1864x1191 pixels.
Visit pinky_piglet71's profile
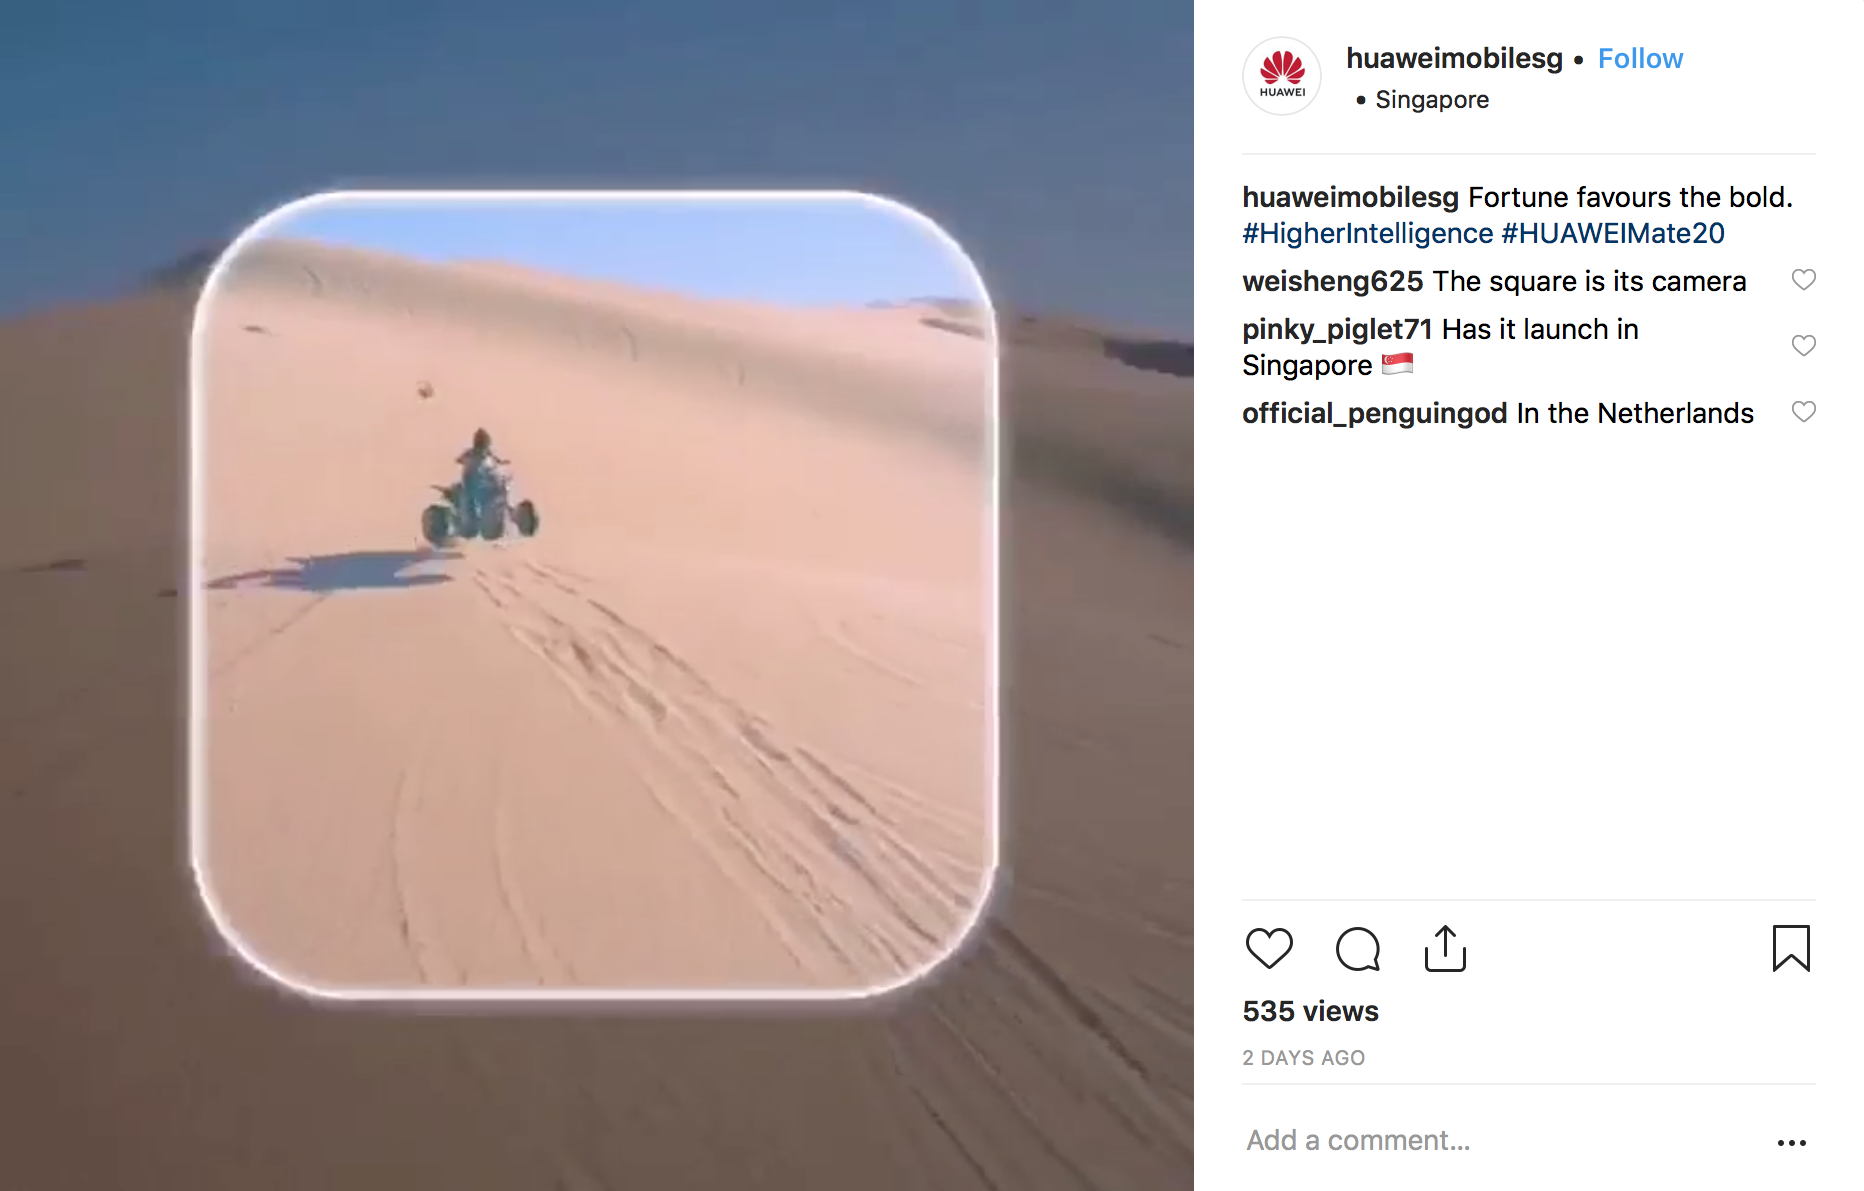tap(1337, 329)
